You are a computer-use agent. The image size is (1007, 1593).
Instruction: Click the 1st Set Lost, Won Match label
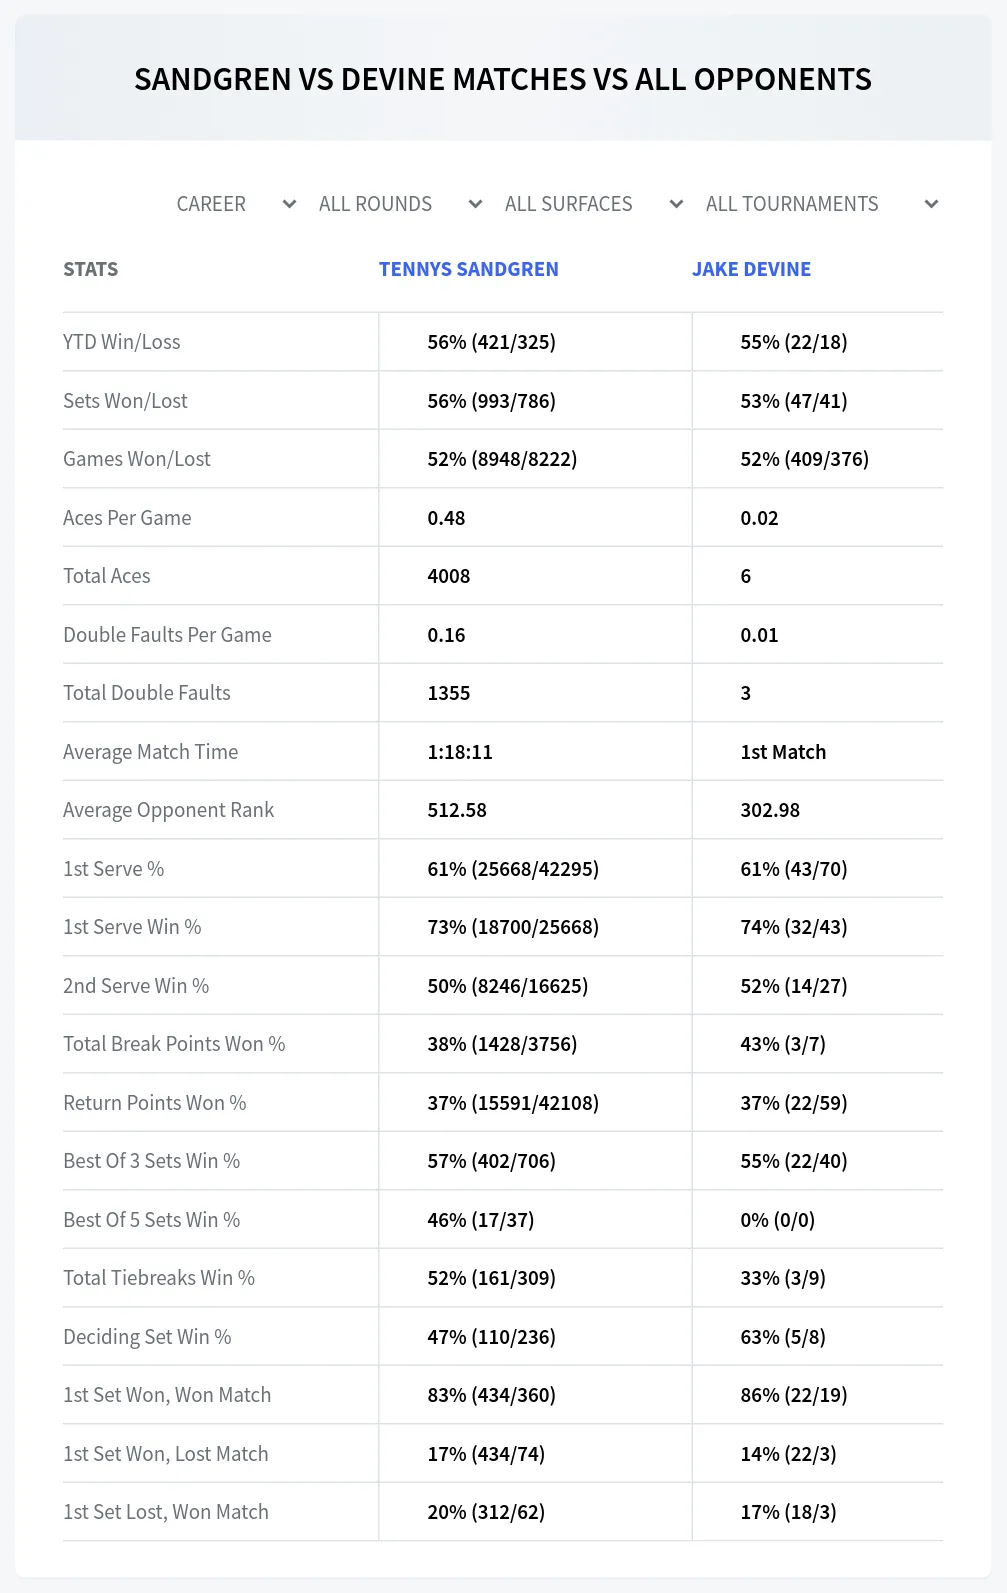click(166, 1512)
